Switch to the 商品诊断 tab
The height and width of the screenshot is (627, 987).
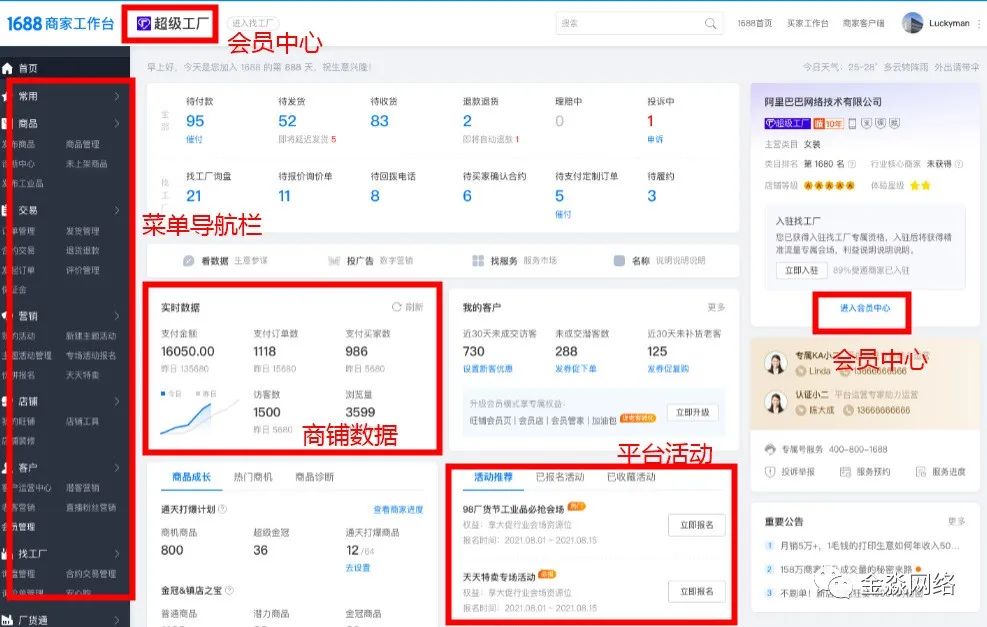tap(315, 477)
